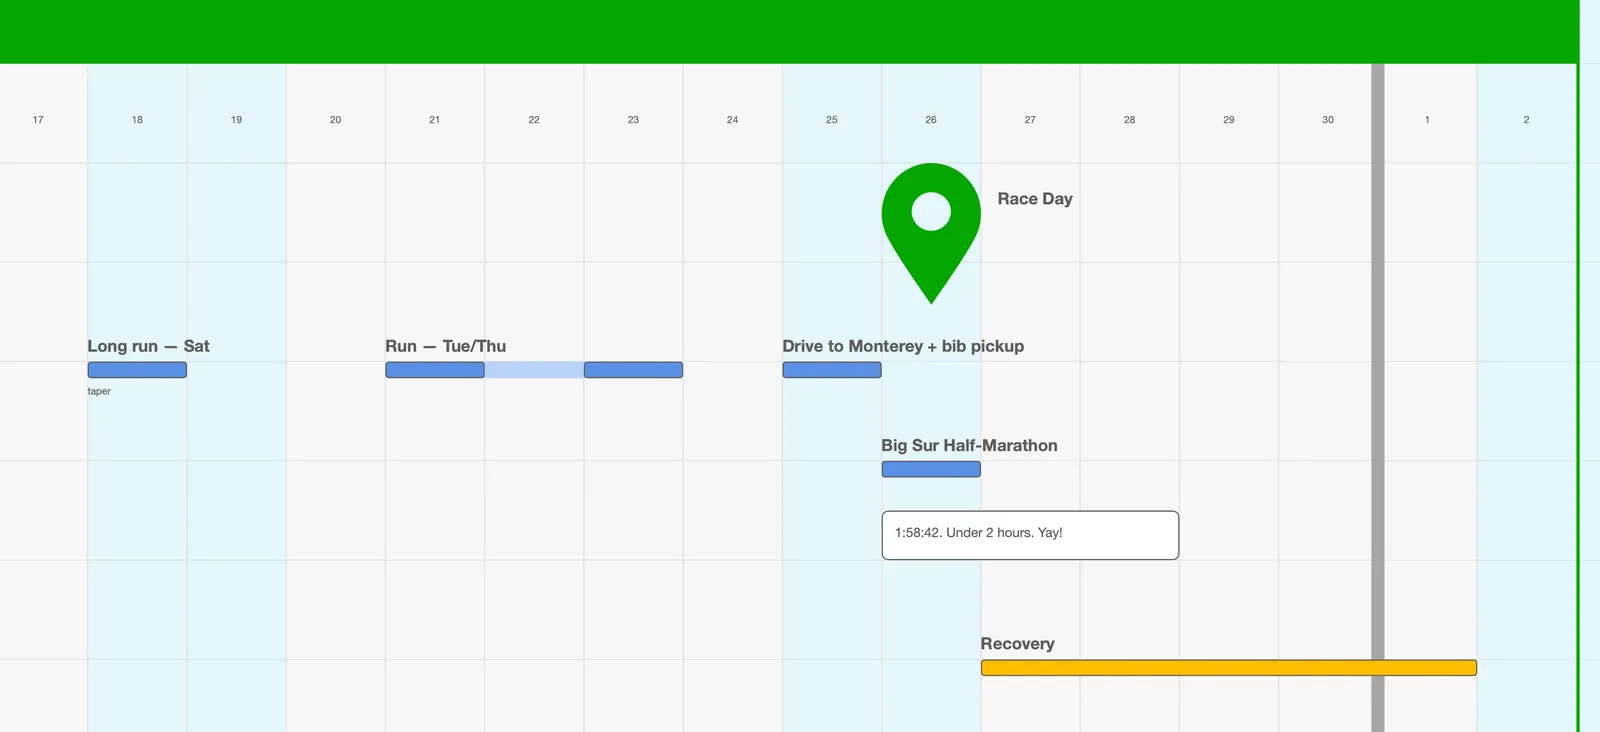Click the second Run — Tue/Thu bar on day 23
The height and width of the screenshot is (732, 1600).
click(x=633, y=370)
